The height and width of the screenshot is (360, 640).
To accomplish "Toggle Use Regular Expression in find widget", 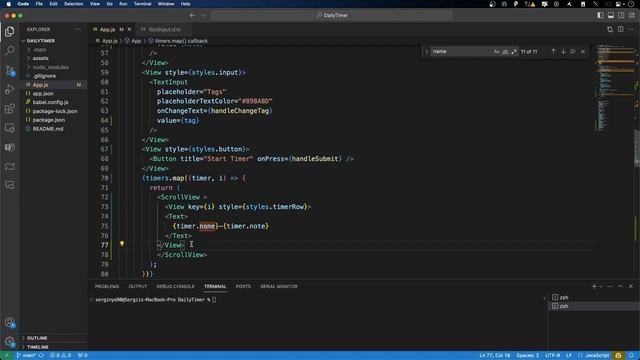I will [x=514, y=51].
